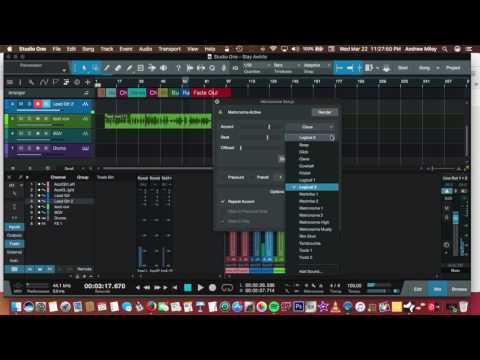
Task: Toggle the Loop button in transport
Action: (x=227, y=287)
